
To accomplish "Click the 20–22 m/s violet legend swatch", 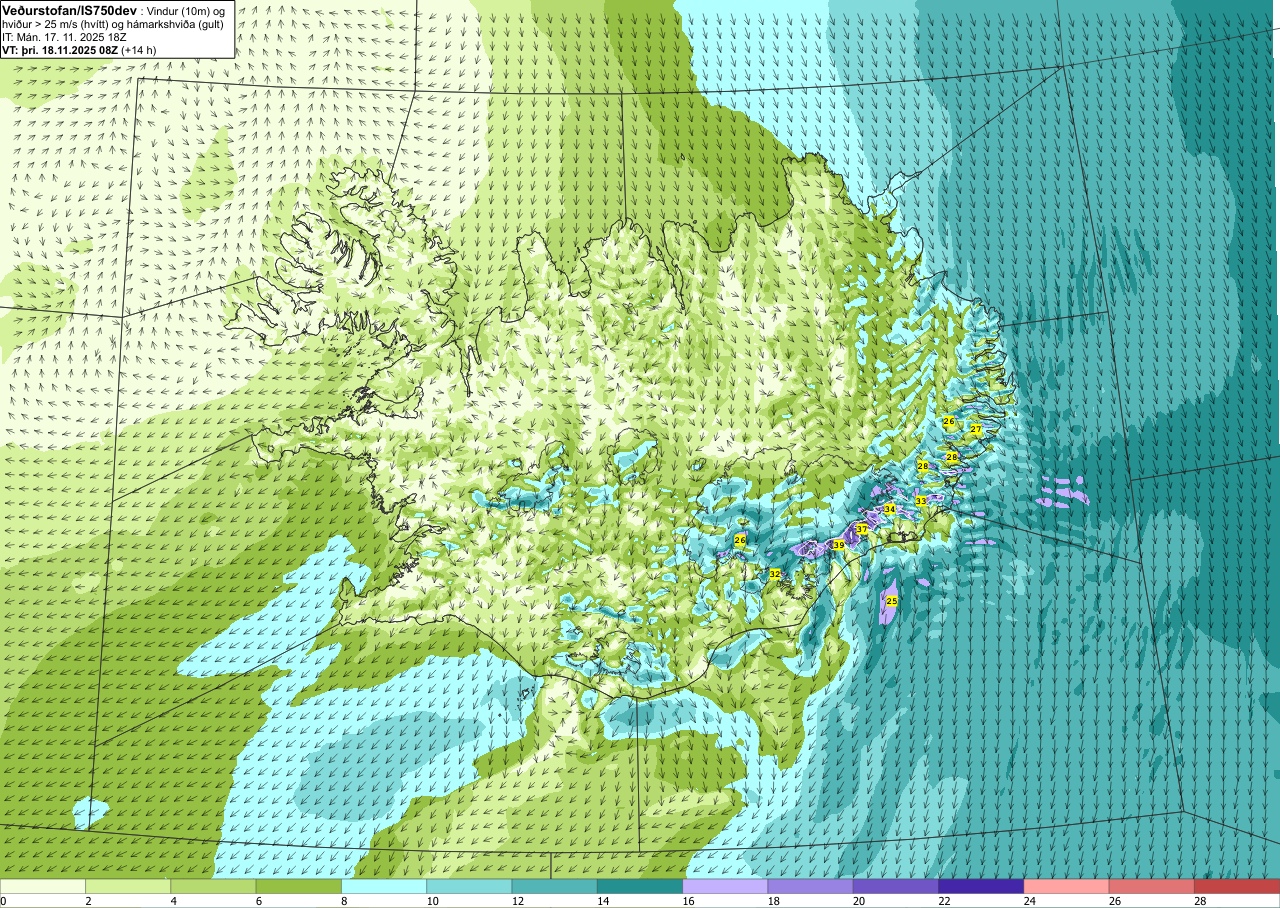I will (895, 886).
